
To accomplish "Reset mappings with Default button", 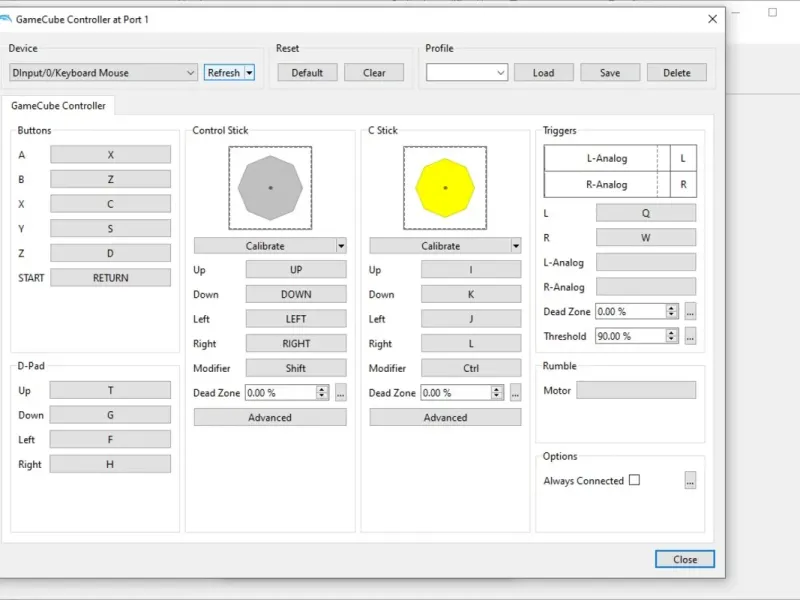I will point(307,73).
